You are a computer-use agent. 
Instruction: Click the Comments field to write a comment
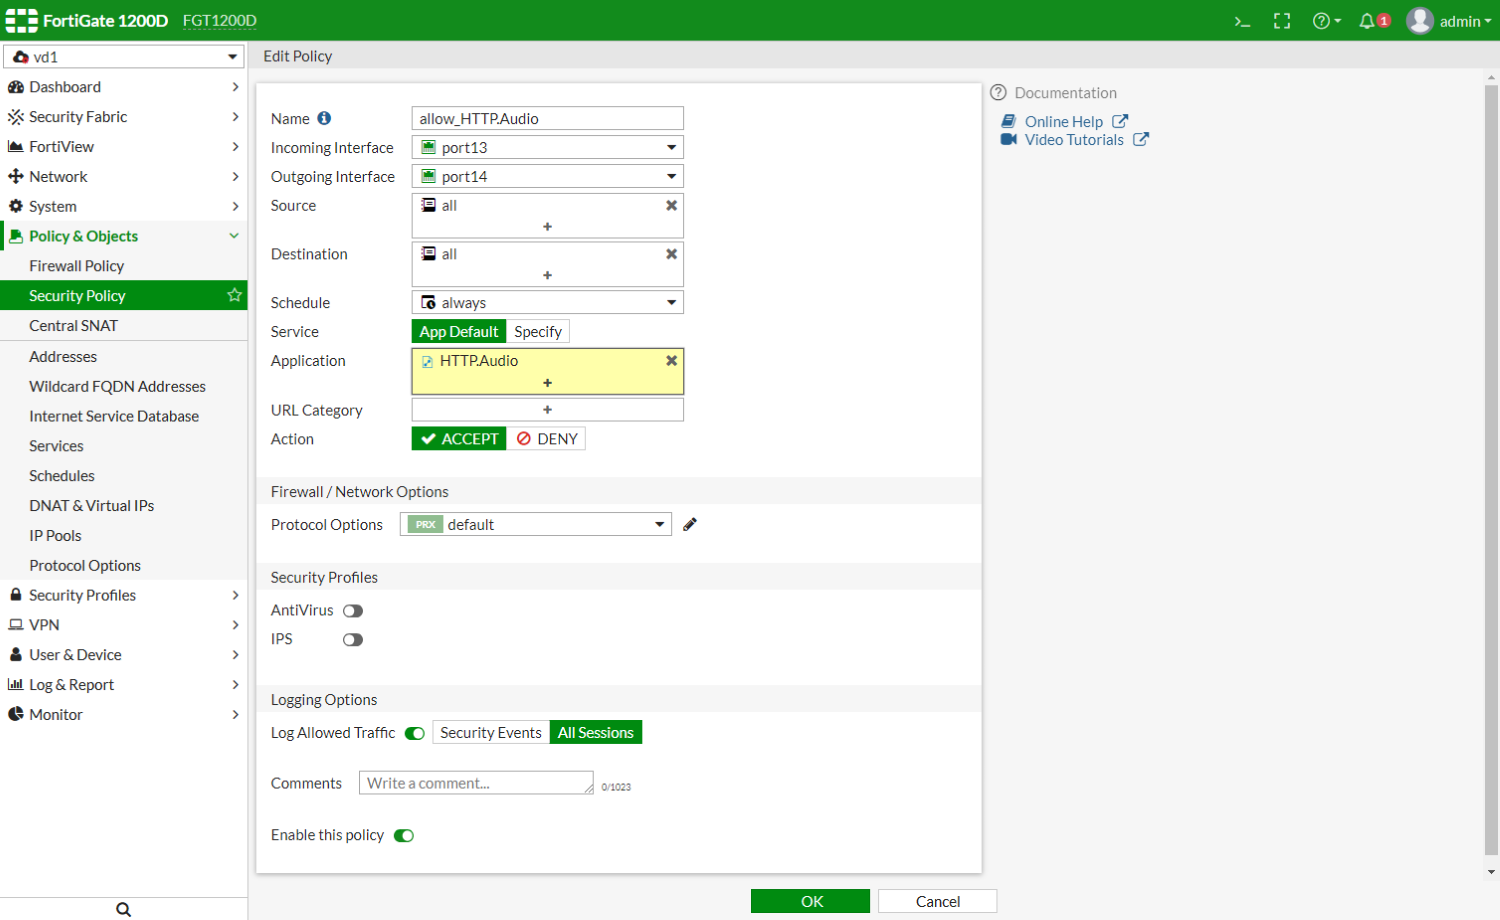click(x=476, y=782)
